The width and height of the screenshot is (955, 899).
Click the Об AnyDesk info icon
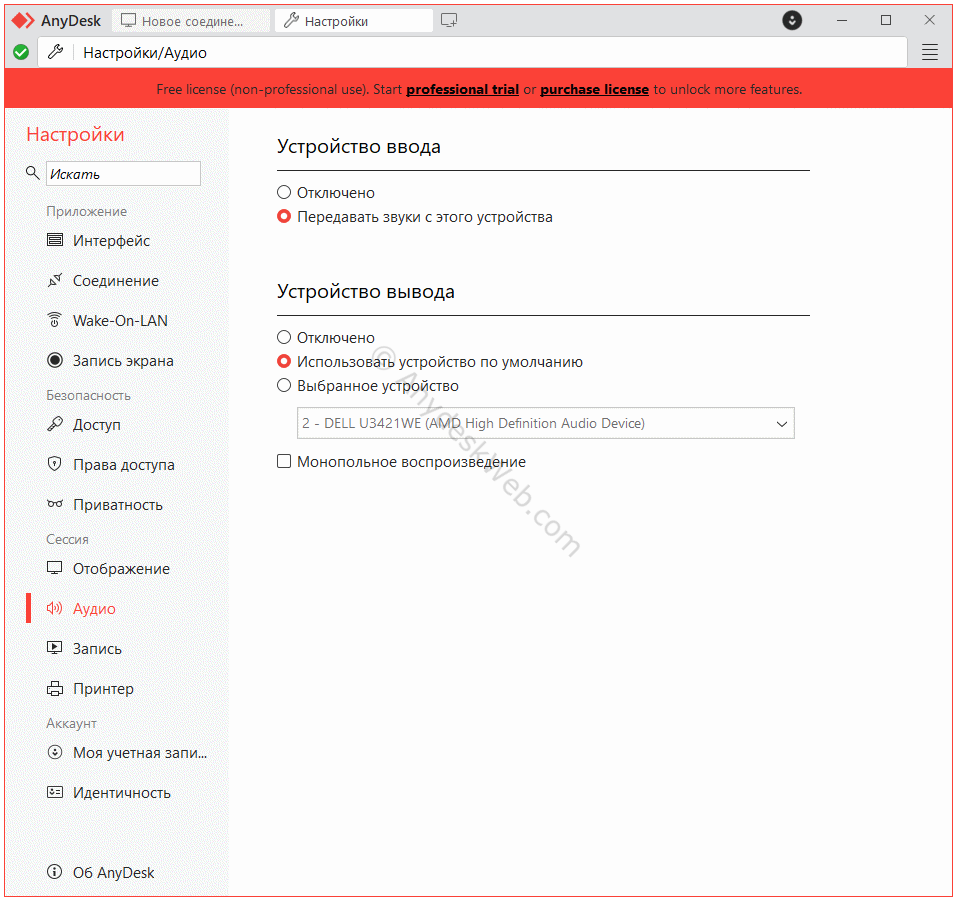(x=55, y=872)
